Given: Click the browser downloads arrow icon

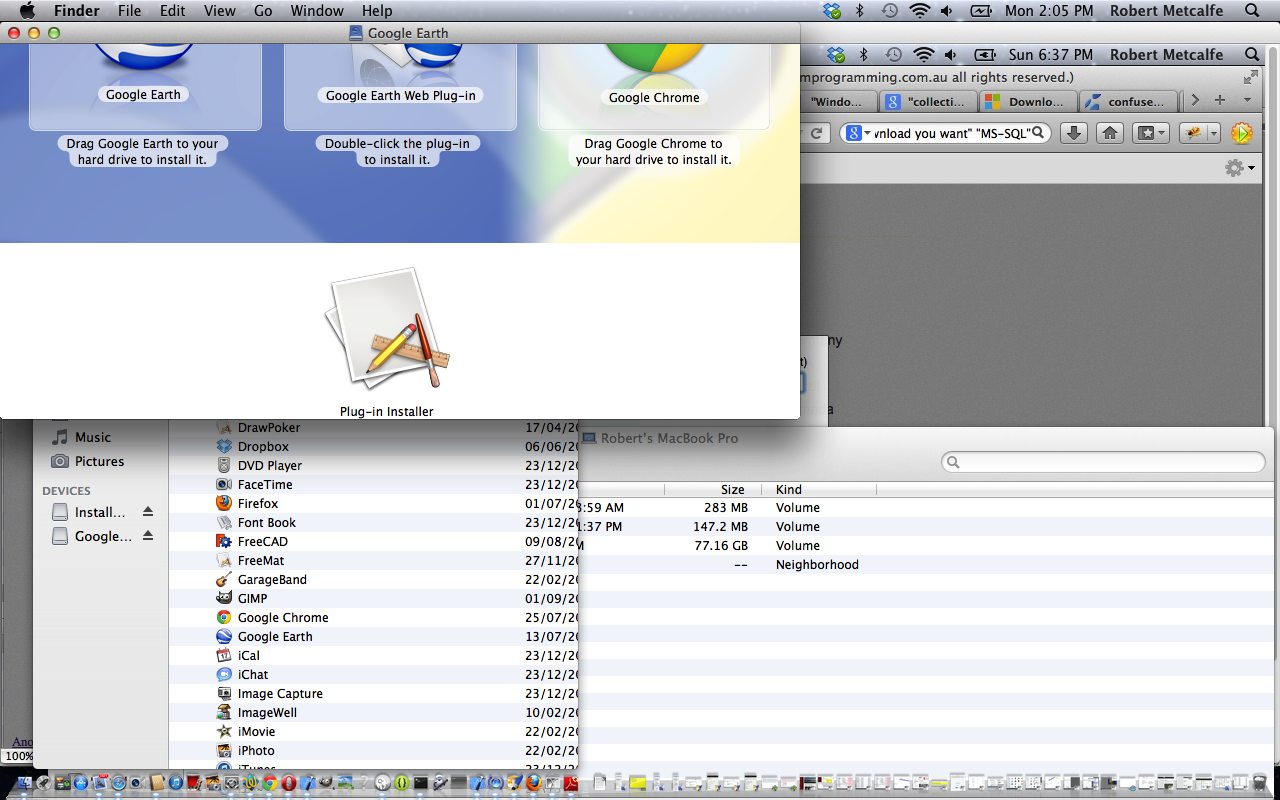Looking at the screenshot, I should click(x=1073, y=133).
